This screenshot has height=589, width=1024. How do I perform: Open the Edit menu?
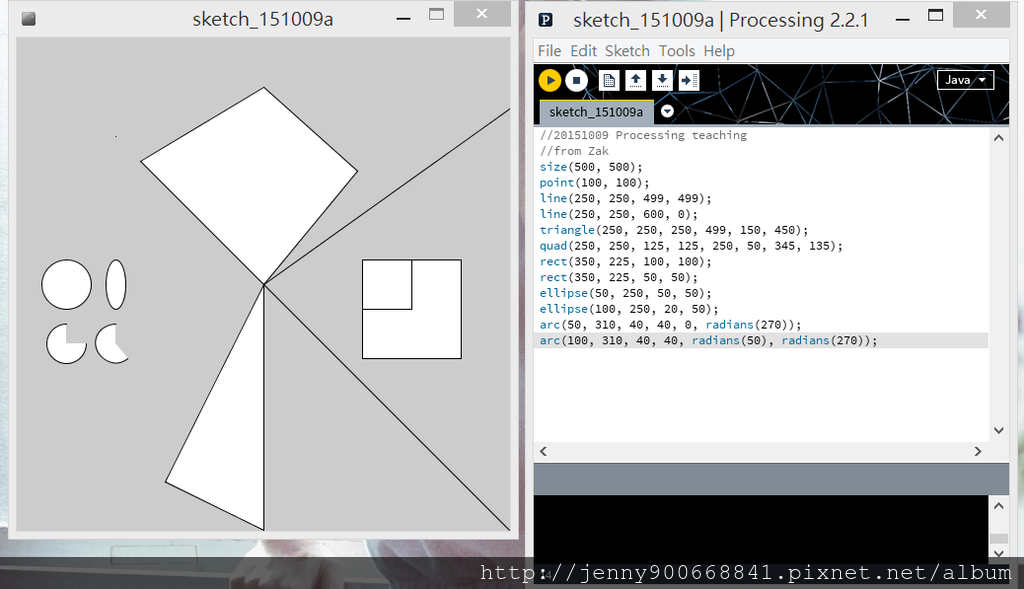click(x=583, y=51)
